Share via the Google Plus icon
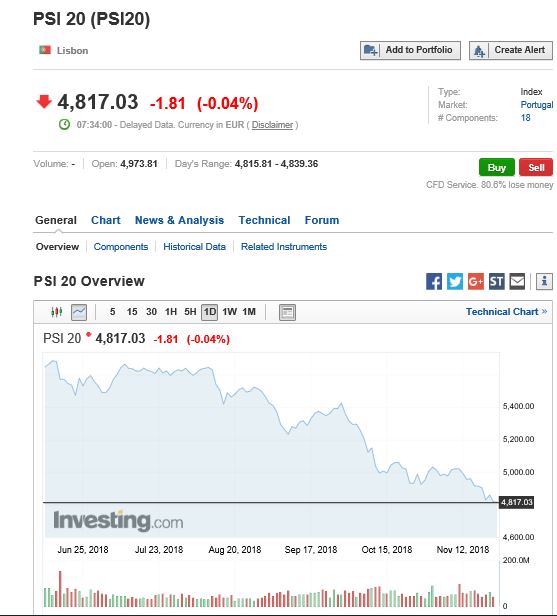The width and height of the screenshot is (557, 616). (x=476, y=281)
